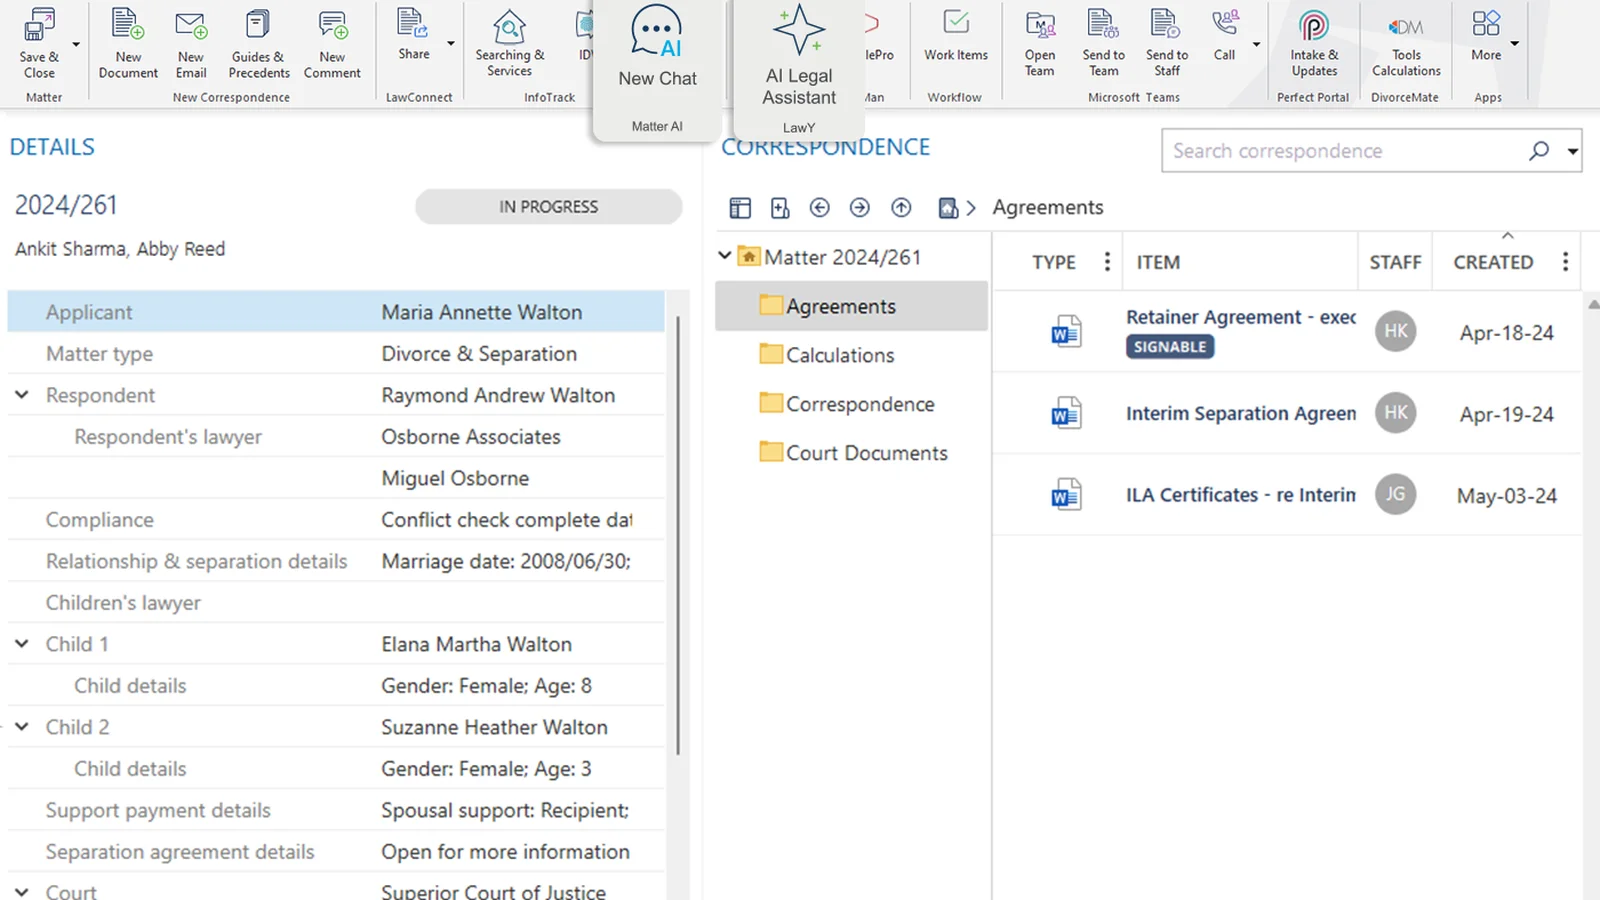This screenshot has width=1600, height=900.
Task: Click the Send to Team icon
Action: coord(1103,24)
